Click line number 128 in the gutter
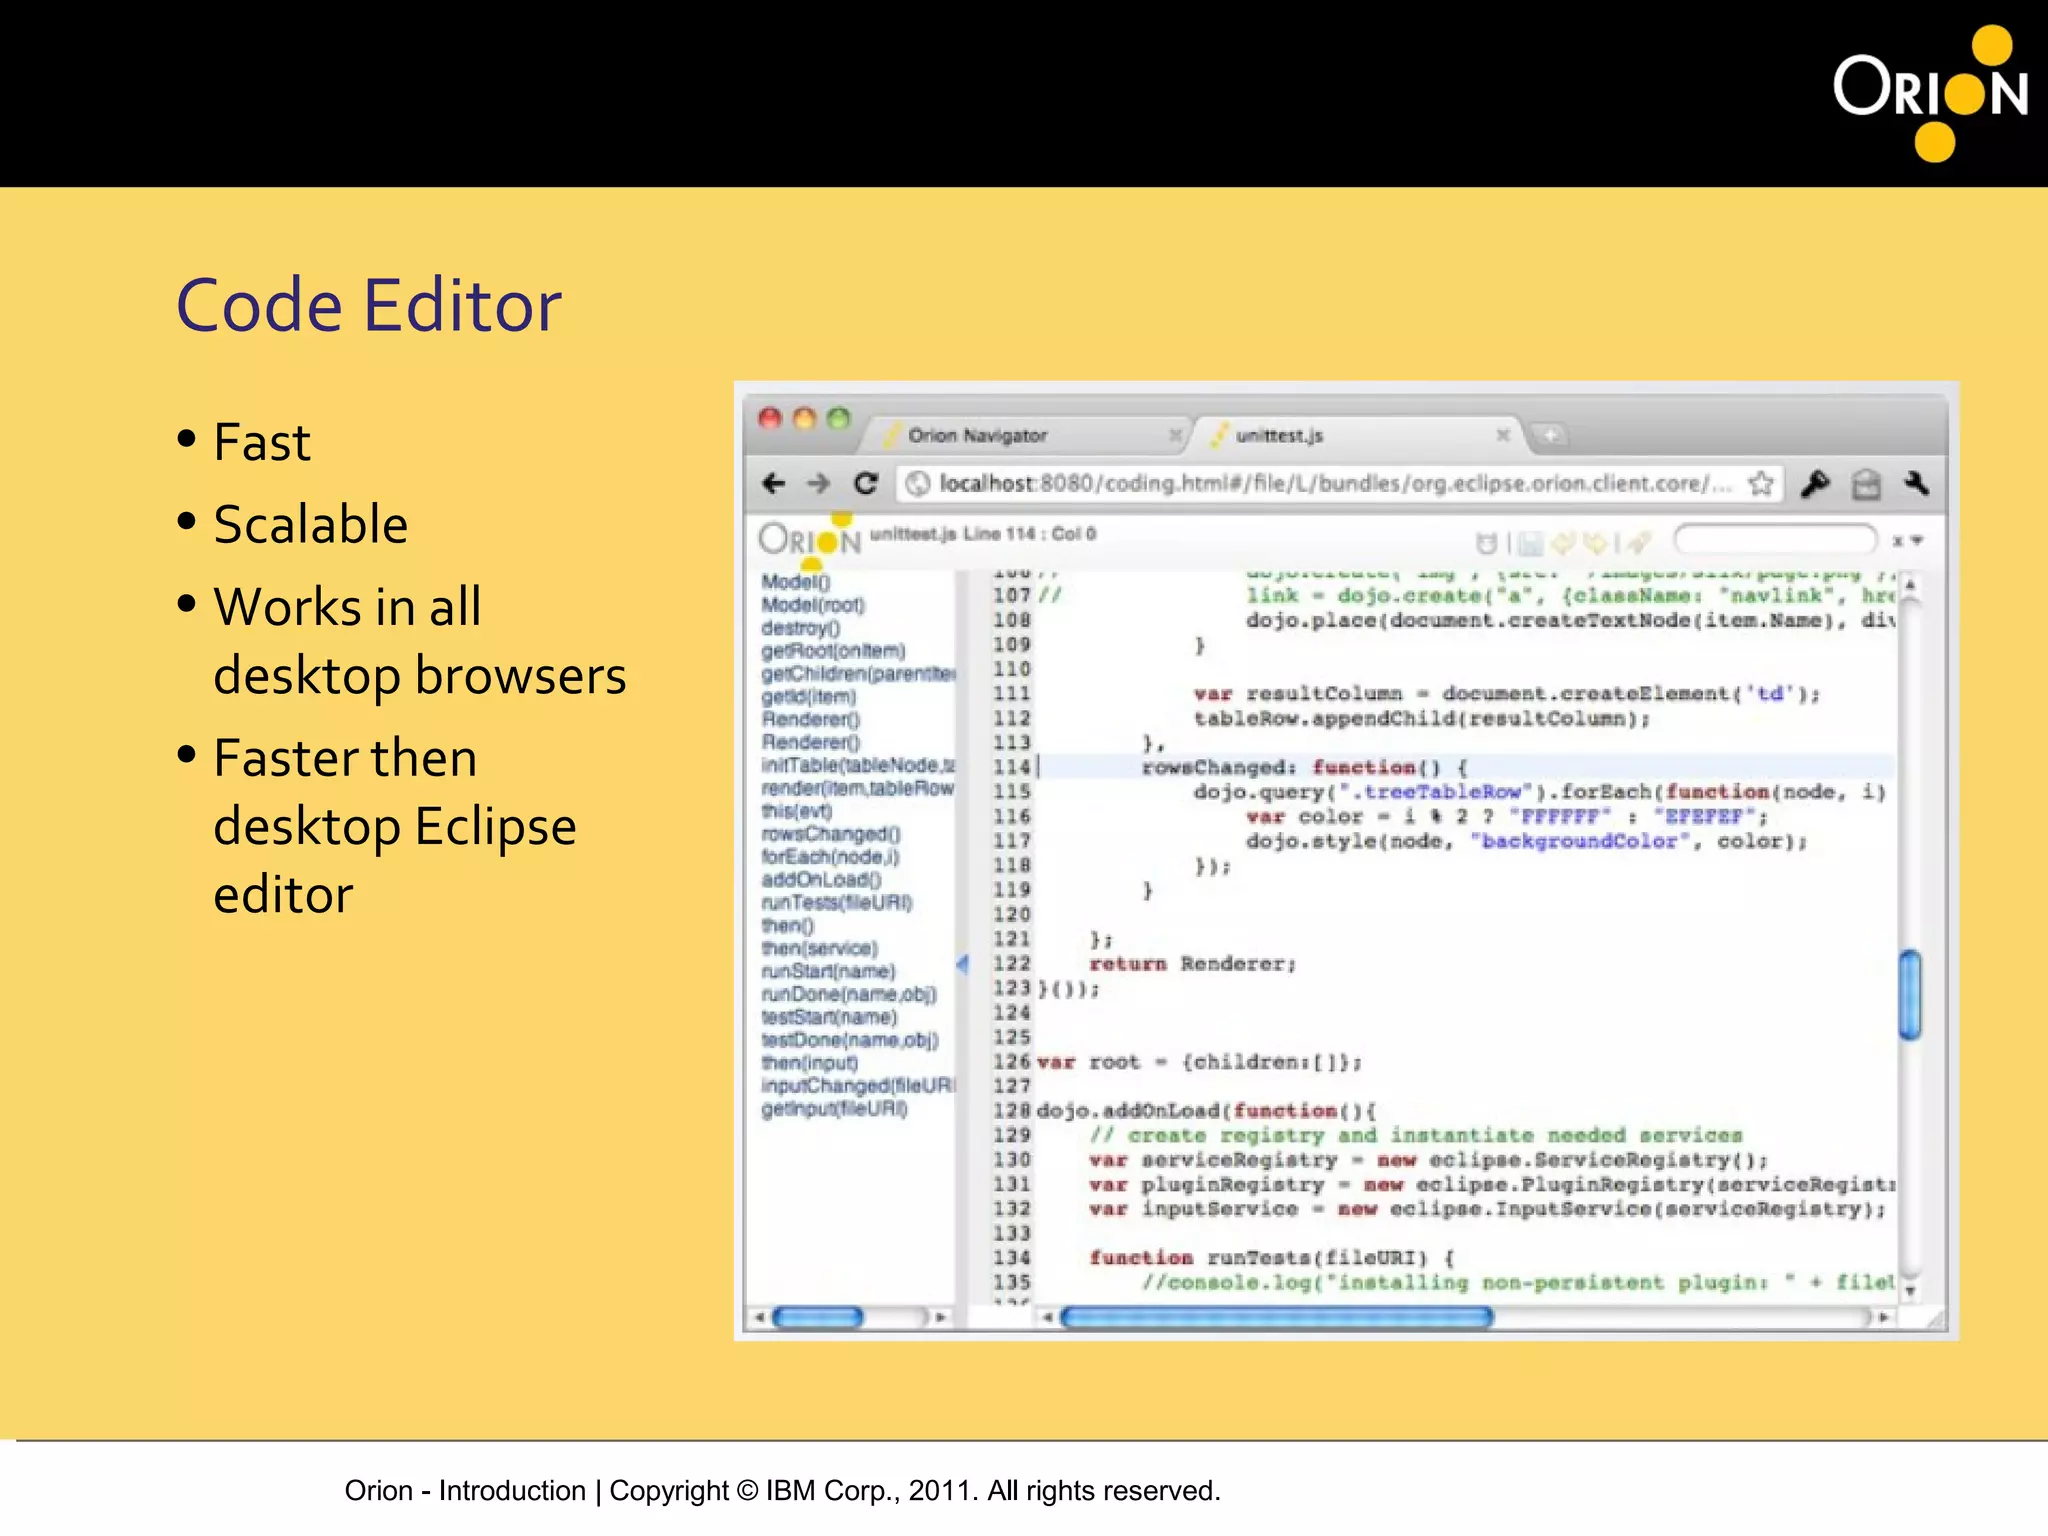 (x=1011, y=1111)
